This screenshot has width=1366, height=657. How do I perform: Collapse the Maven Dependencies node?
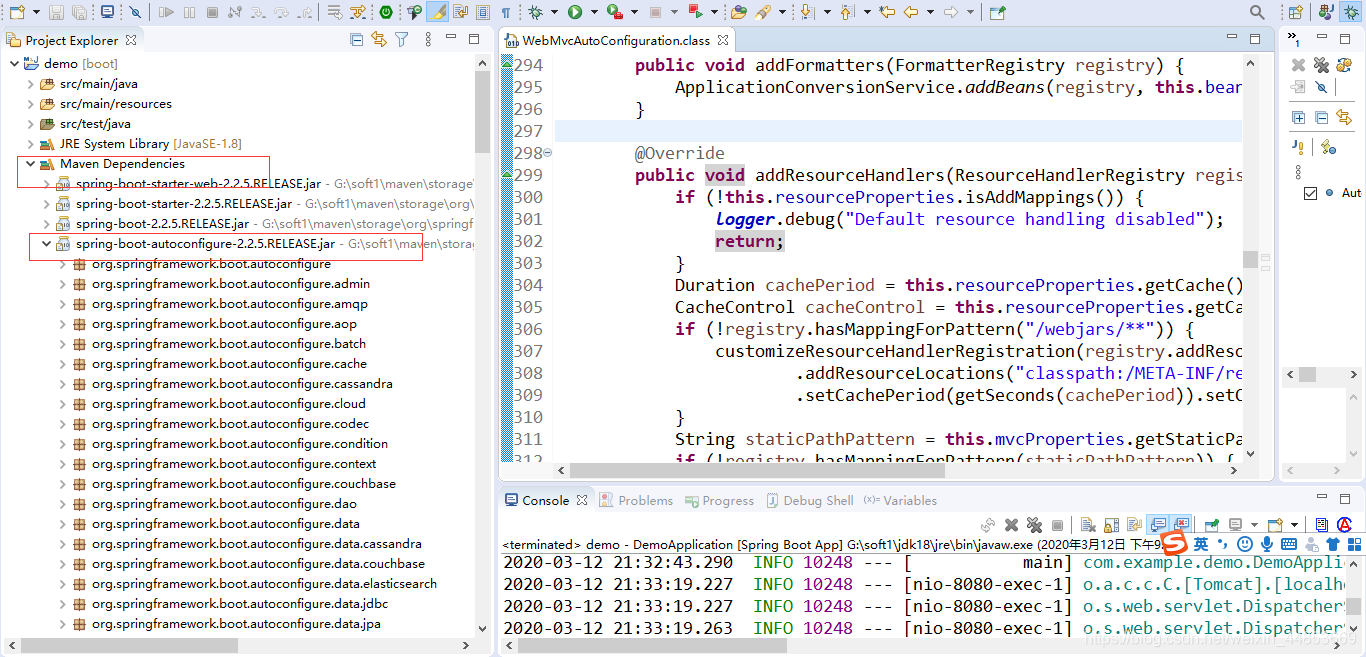click(x=31, y=163)
